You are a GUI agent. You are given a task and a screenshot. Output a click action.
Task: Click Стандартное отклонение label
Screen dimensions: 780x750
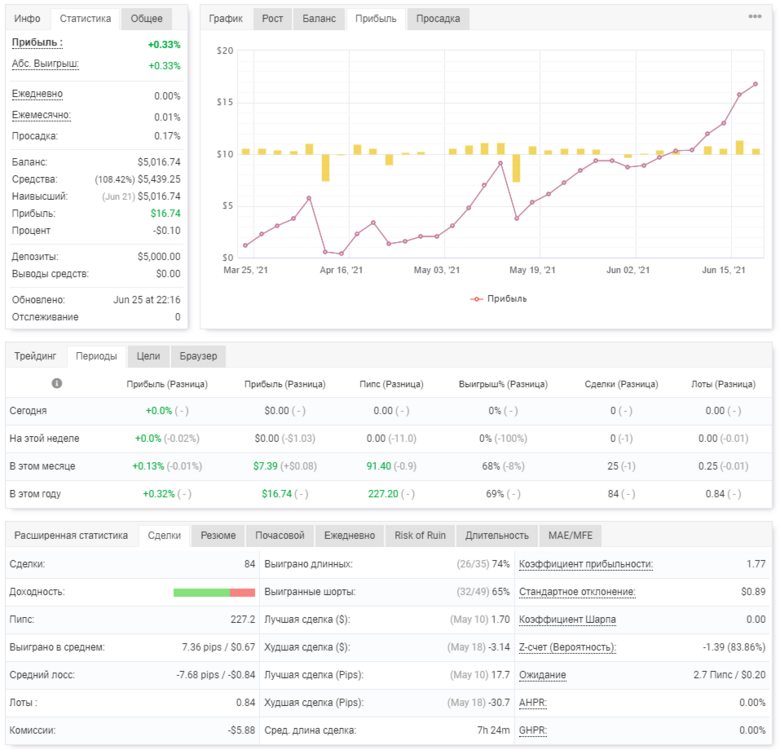coord(577,592)
